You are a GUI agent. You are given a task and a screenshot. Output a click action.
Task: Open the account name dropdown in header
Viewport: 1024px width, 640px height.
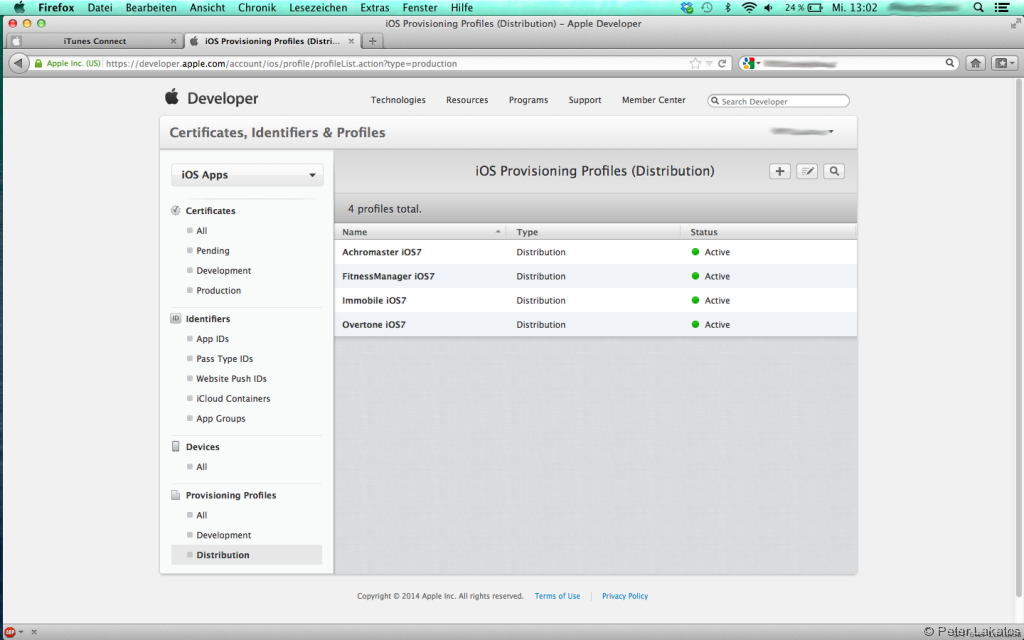point(802,132)
